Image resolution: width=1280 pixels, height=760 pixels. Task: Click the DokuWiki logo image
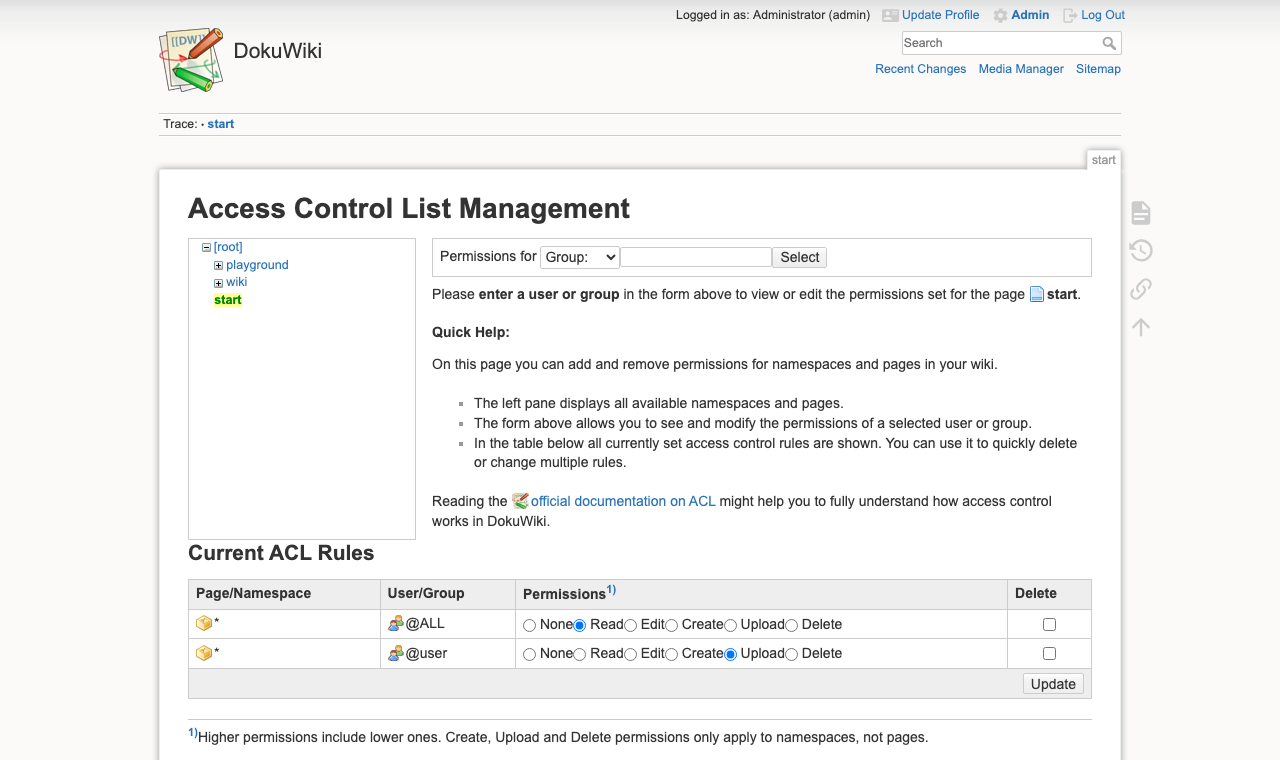click(x=191, y=60)
